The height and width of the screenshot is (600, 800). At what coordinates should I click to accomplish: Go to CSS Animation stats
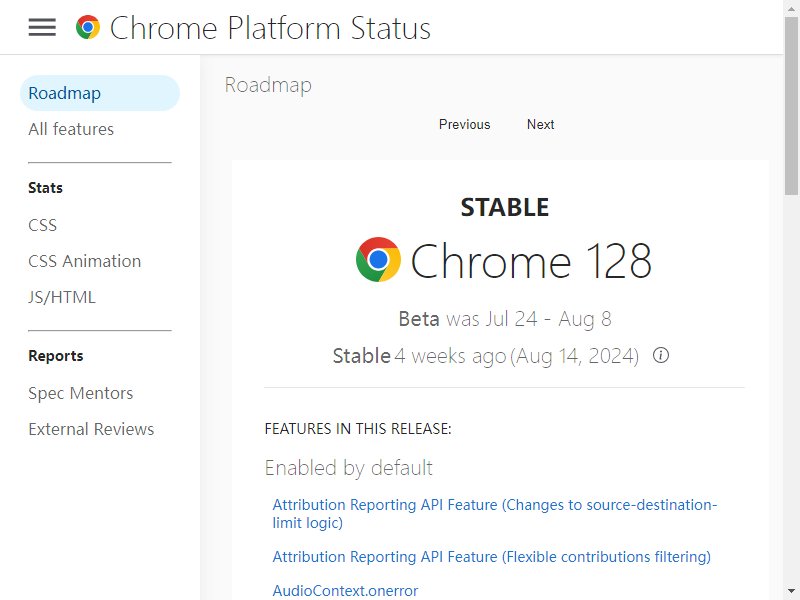click(85, 261)
